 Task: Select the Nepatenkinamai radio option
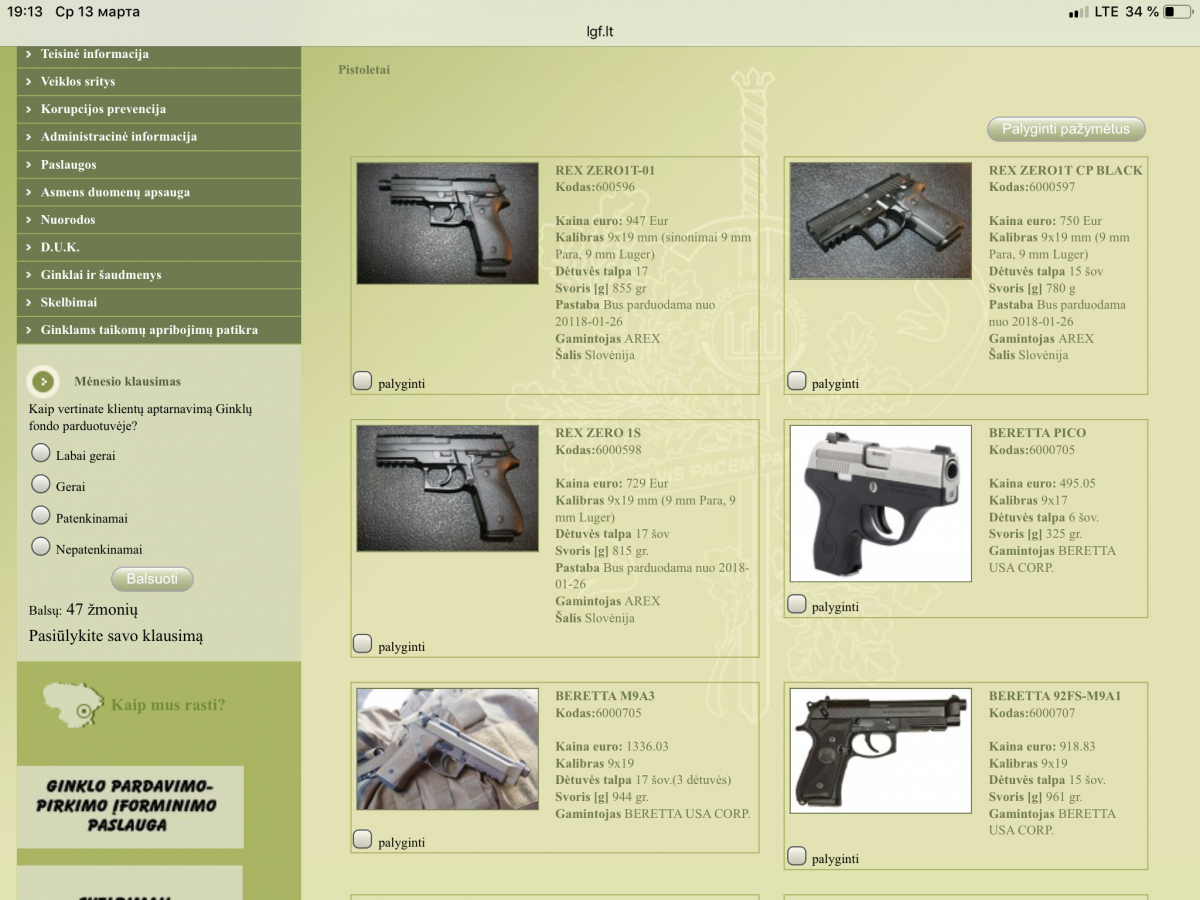41,546
